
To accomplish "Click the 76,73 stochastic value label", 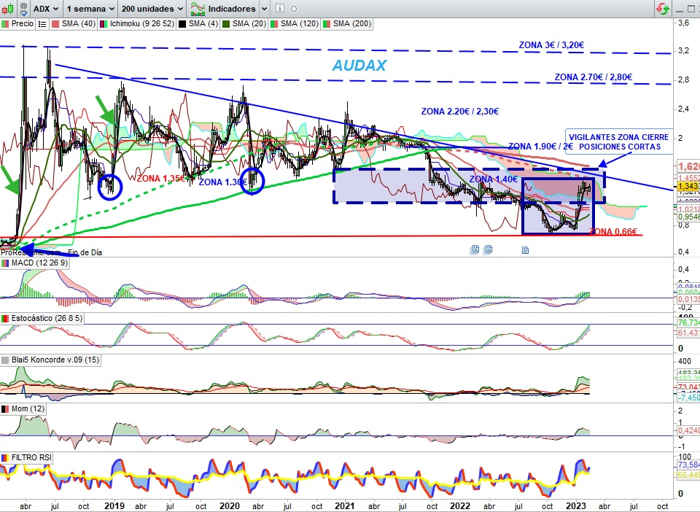I will [688, 323].
